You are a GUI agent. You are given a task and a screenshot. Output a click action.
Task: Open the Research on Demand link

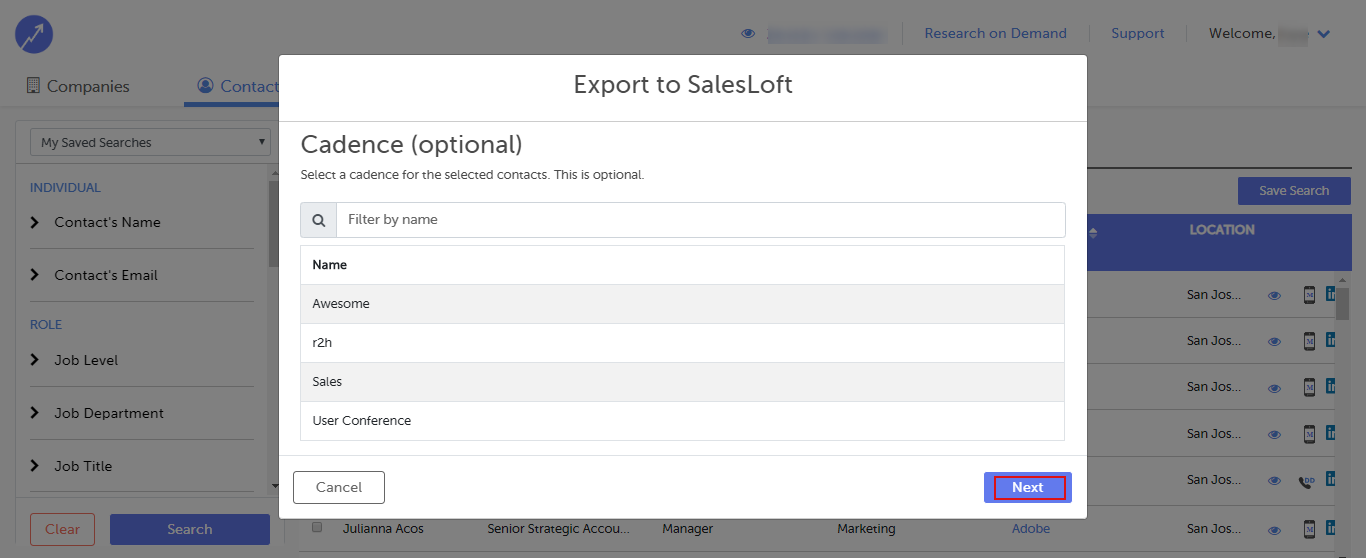coord(995,33)
